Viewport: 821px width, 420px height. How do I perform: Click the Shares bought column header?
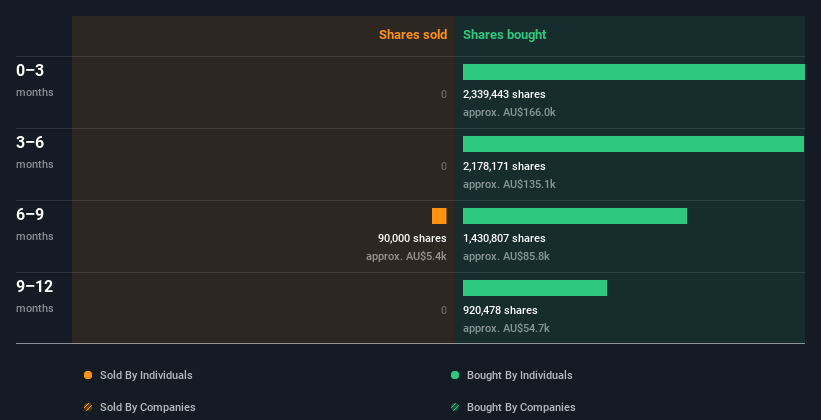(x=504, y=35)
